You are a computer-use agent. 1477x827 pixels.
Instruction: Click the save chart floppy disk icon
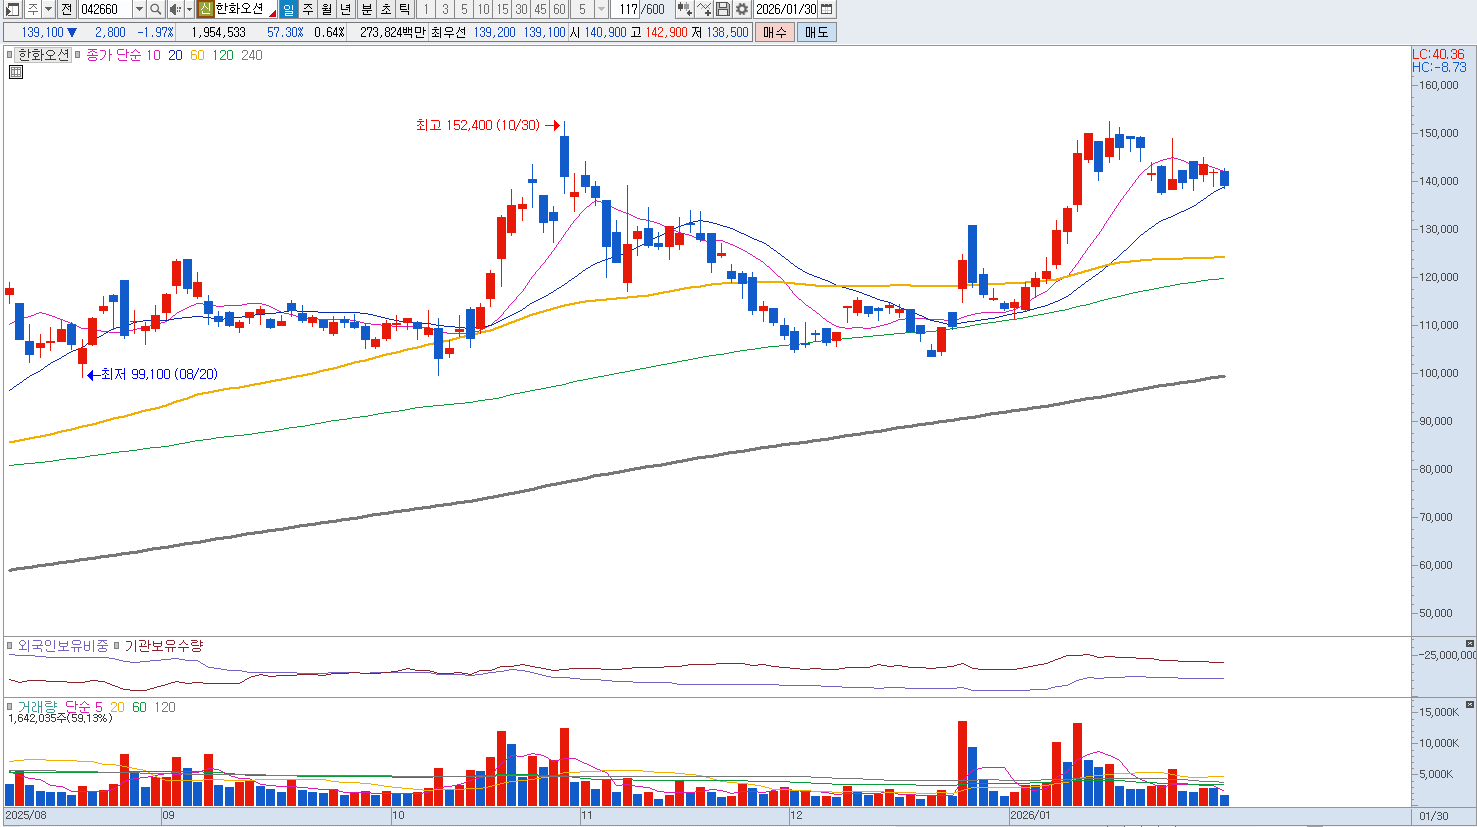(x=723, y=9)
